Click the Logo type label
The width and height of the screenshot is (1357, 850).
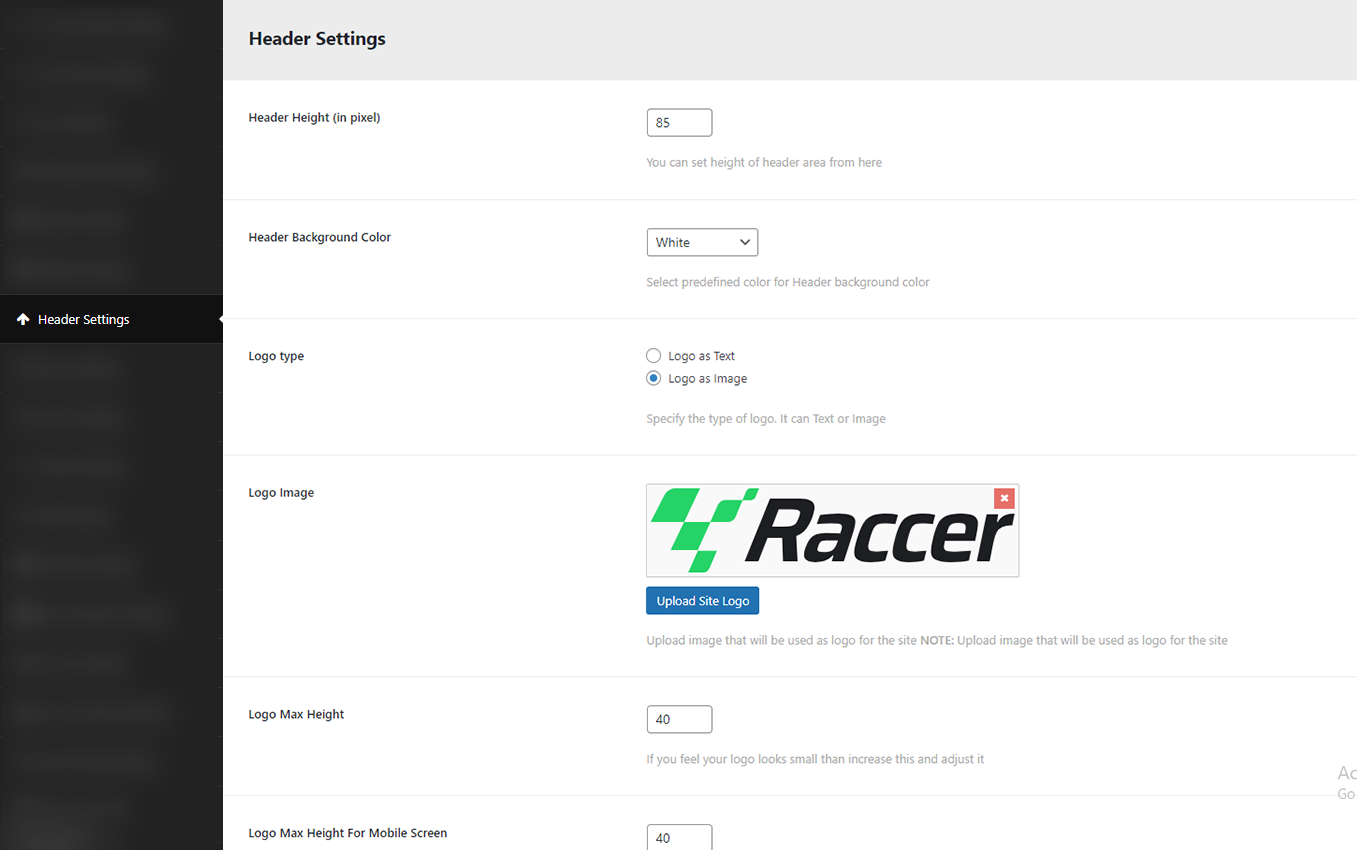click(x=276, y=357)
